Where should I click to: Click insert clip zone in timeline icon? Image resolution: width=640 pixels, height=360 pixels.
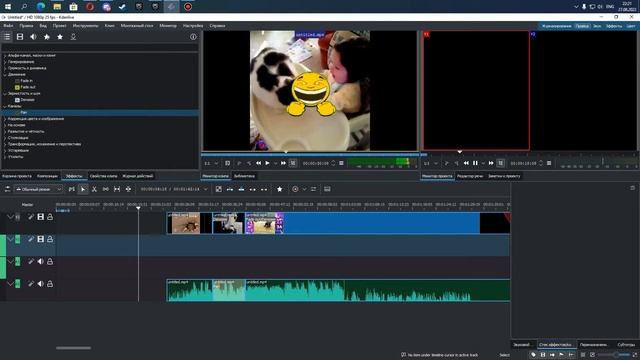tap(230, 189)
